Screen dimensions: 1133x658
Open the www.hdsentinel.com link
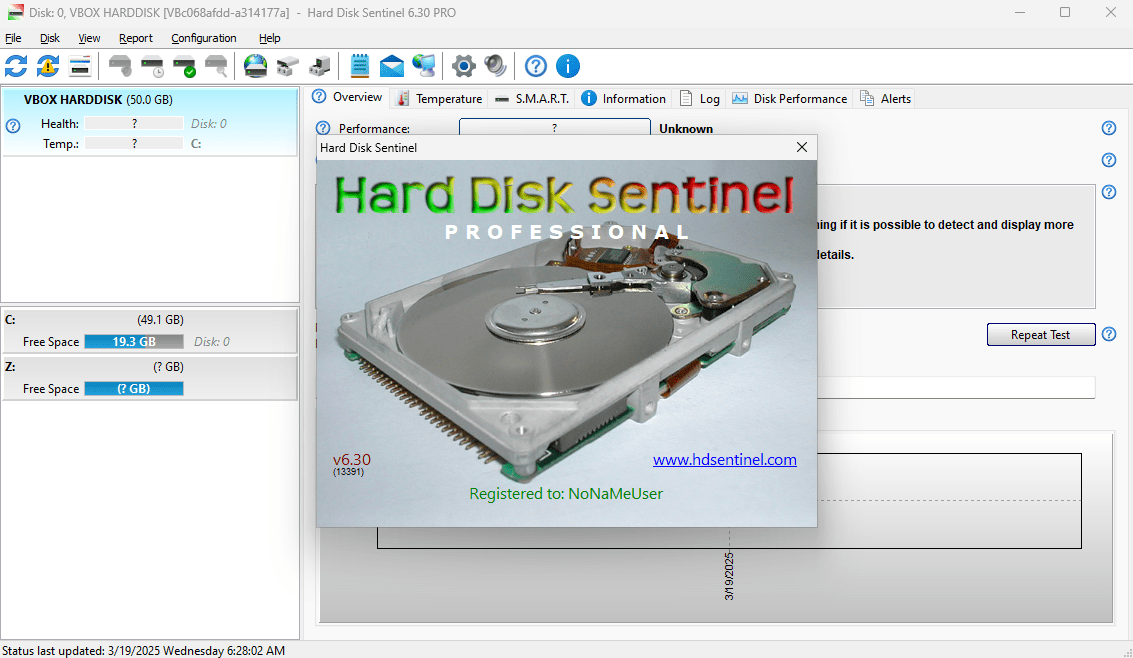click(x=725, y=459)
